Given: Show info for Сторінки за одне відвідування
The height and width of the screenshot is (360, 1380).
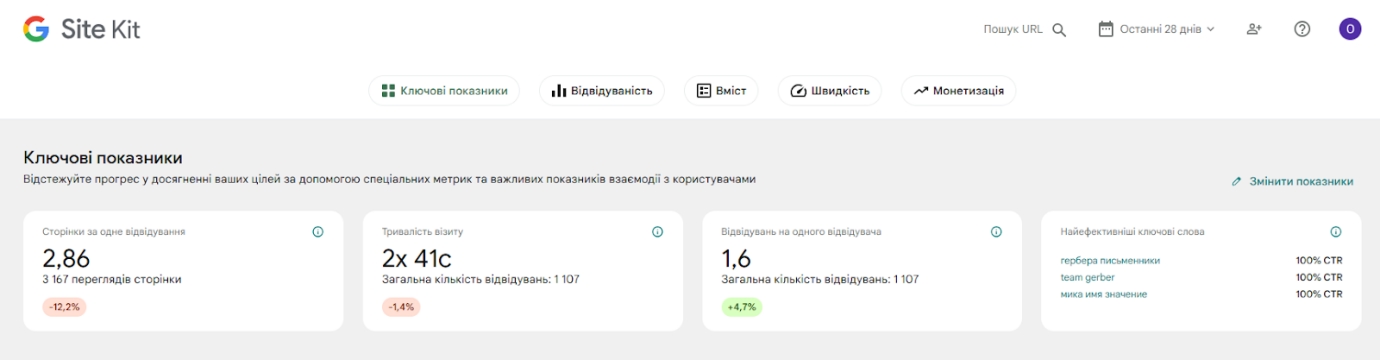Looking at the screenshot, I should (x=318, y=232).
